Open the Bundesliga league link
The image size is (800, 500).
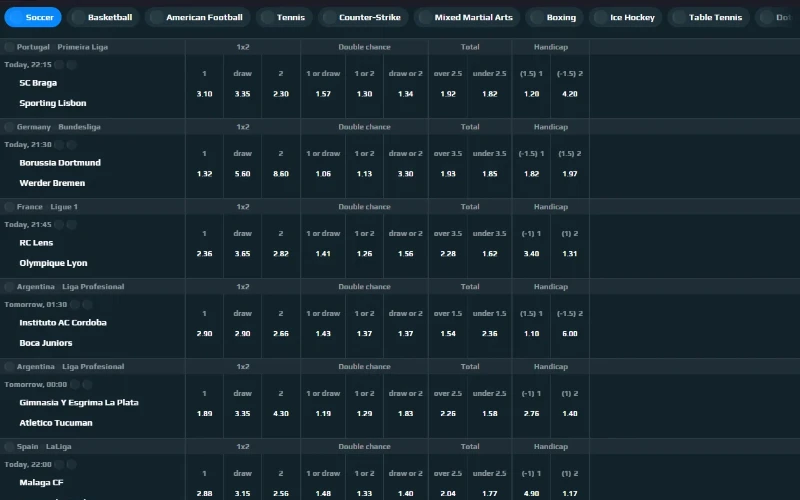[79, 127]
